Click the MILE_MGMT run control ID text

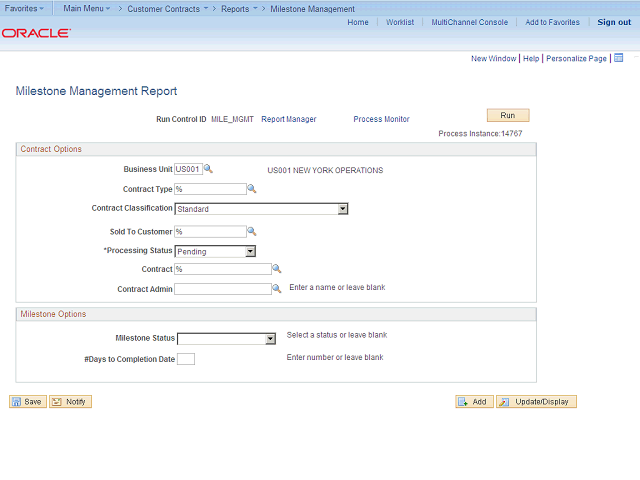232,119
